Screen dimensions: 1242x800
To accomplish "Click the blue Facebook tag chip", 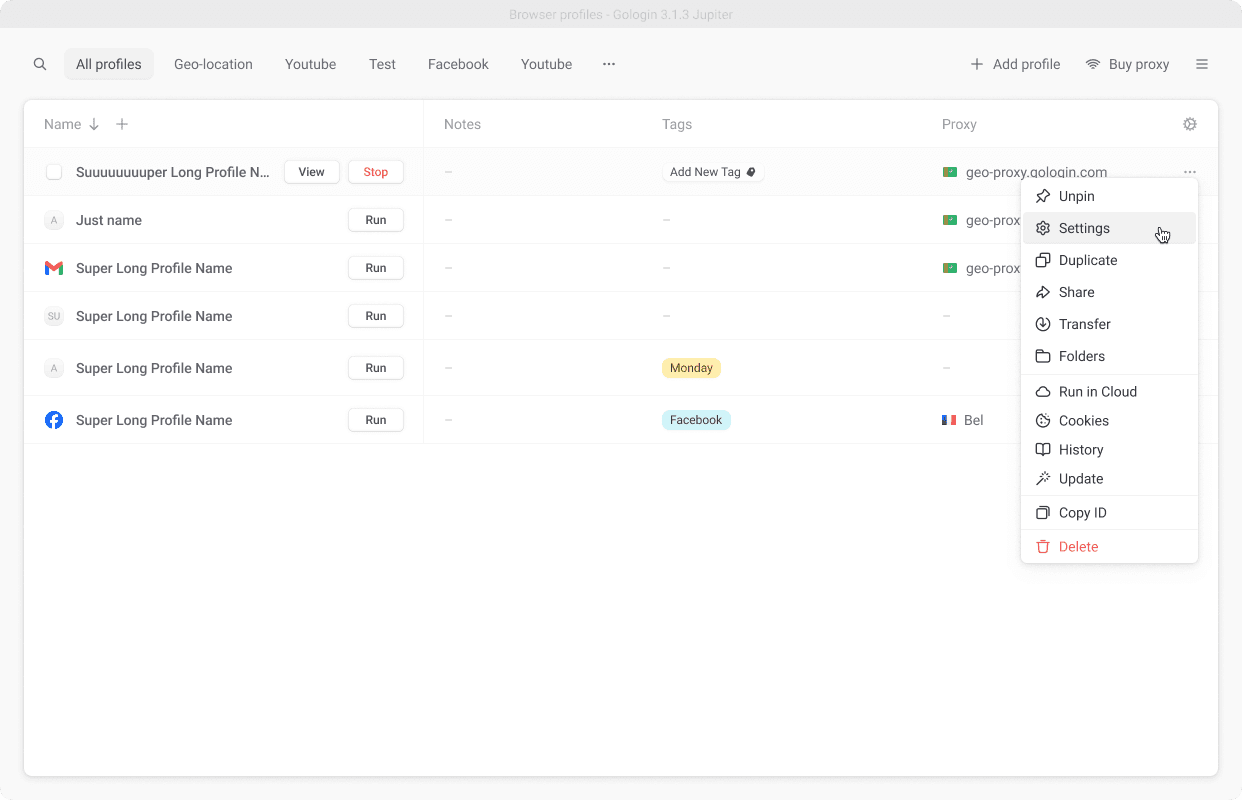I will (x=696, y=420).
